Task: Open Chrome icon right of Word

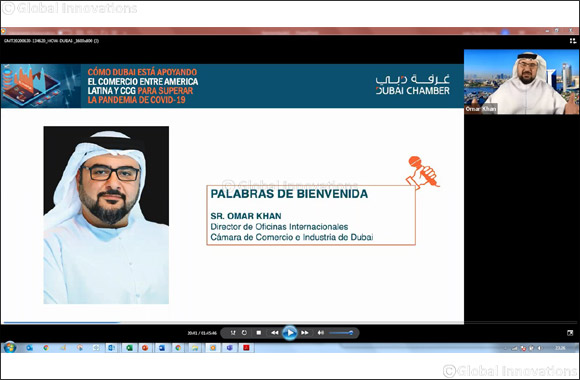Action: pos(178,348)
